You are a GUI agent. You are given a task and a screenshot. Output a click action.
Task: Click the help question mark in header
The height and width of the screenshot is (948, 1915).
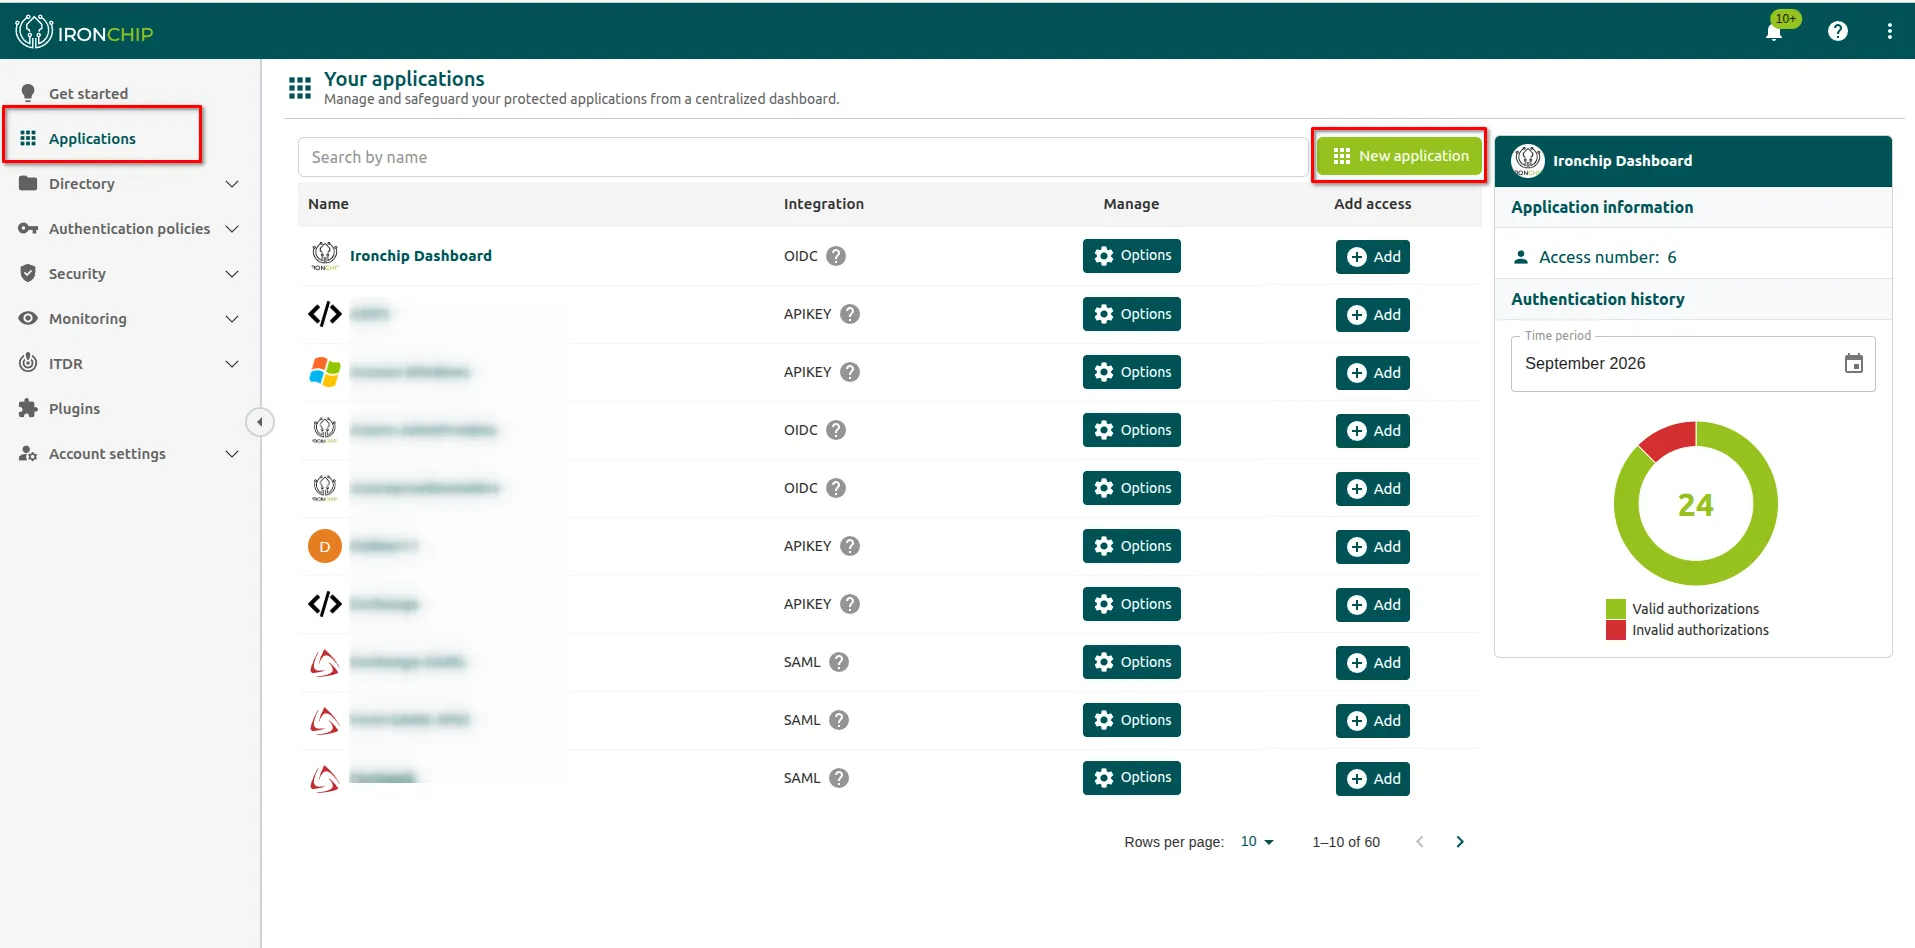tap(1838, 31)
